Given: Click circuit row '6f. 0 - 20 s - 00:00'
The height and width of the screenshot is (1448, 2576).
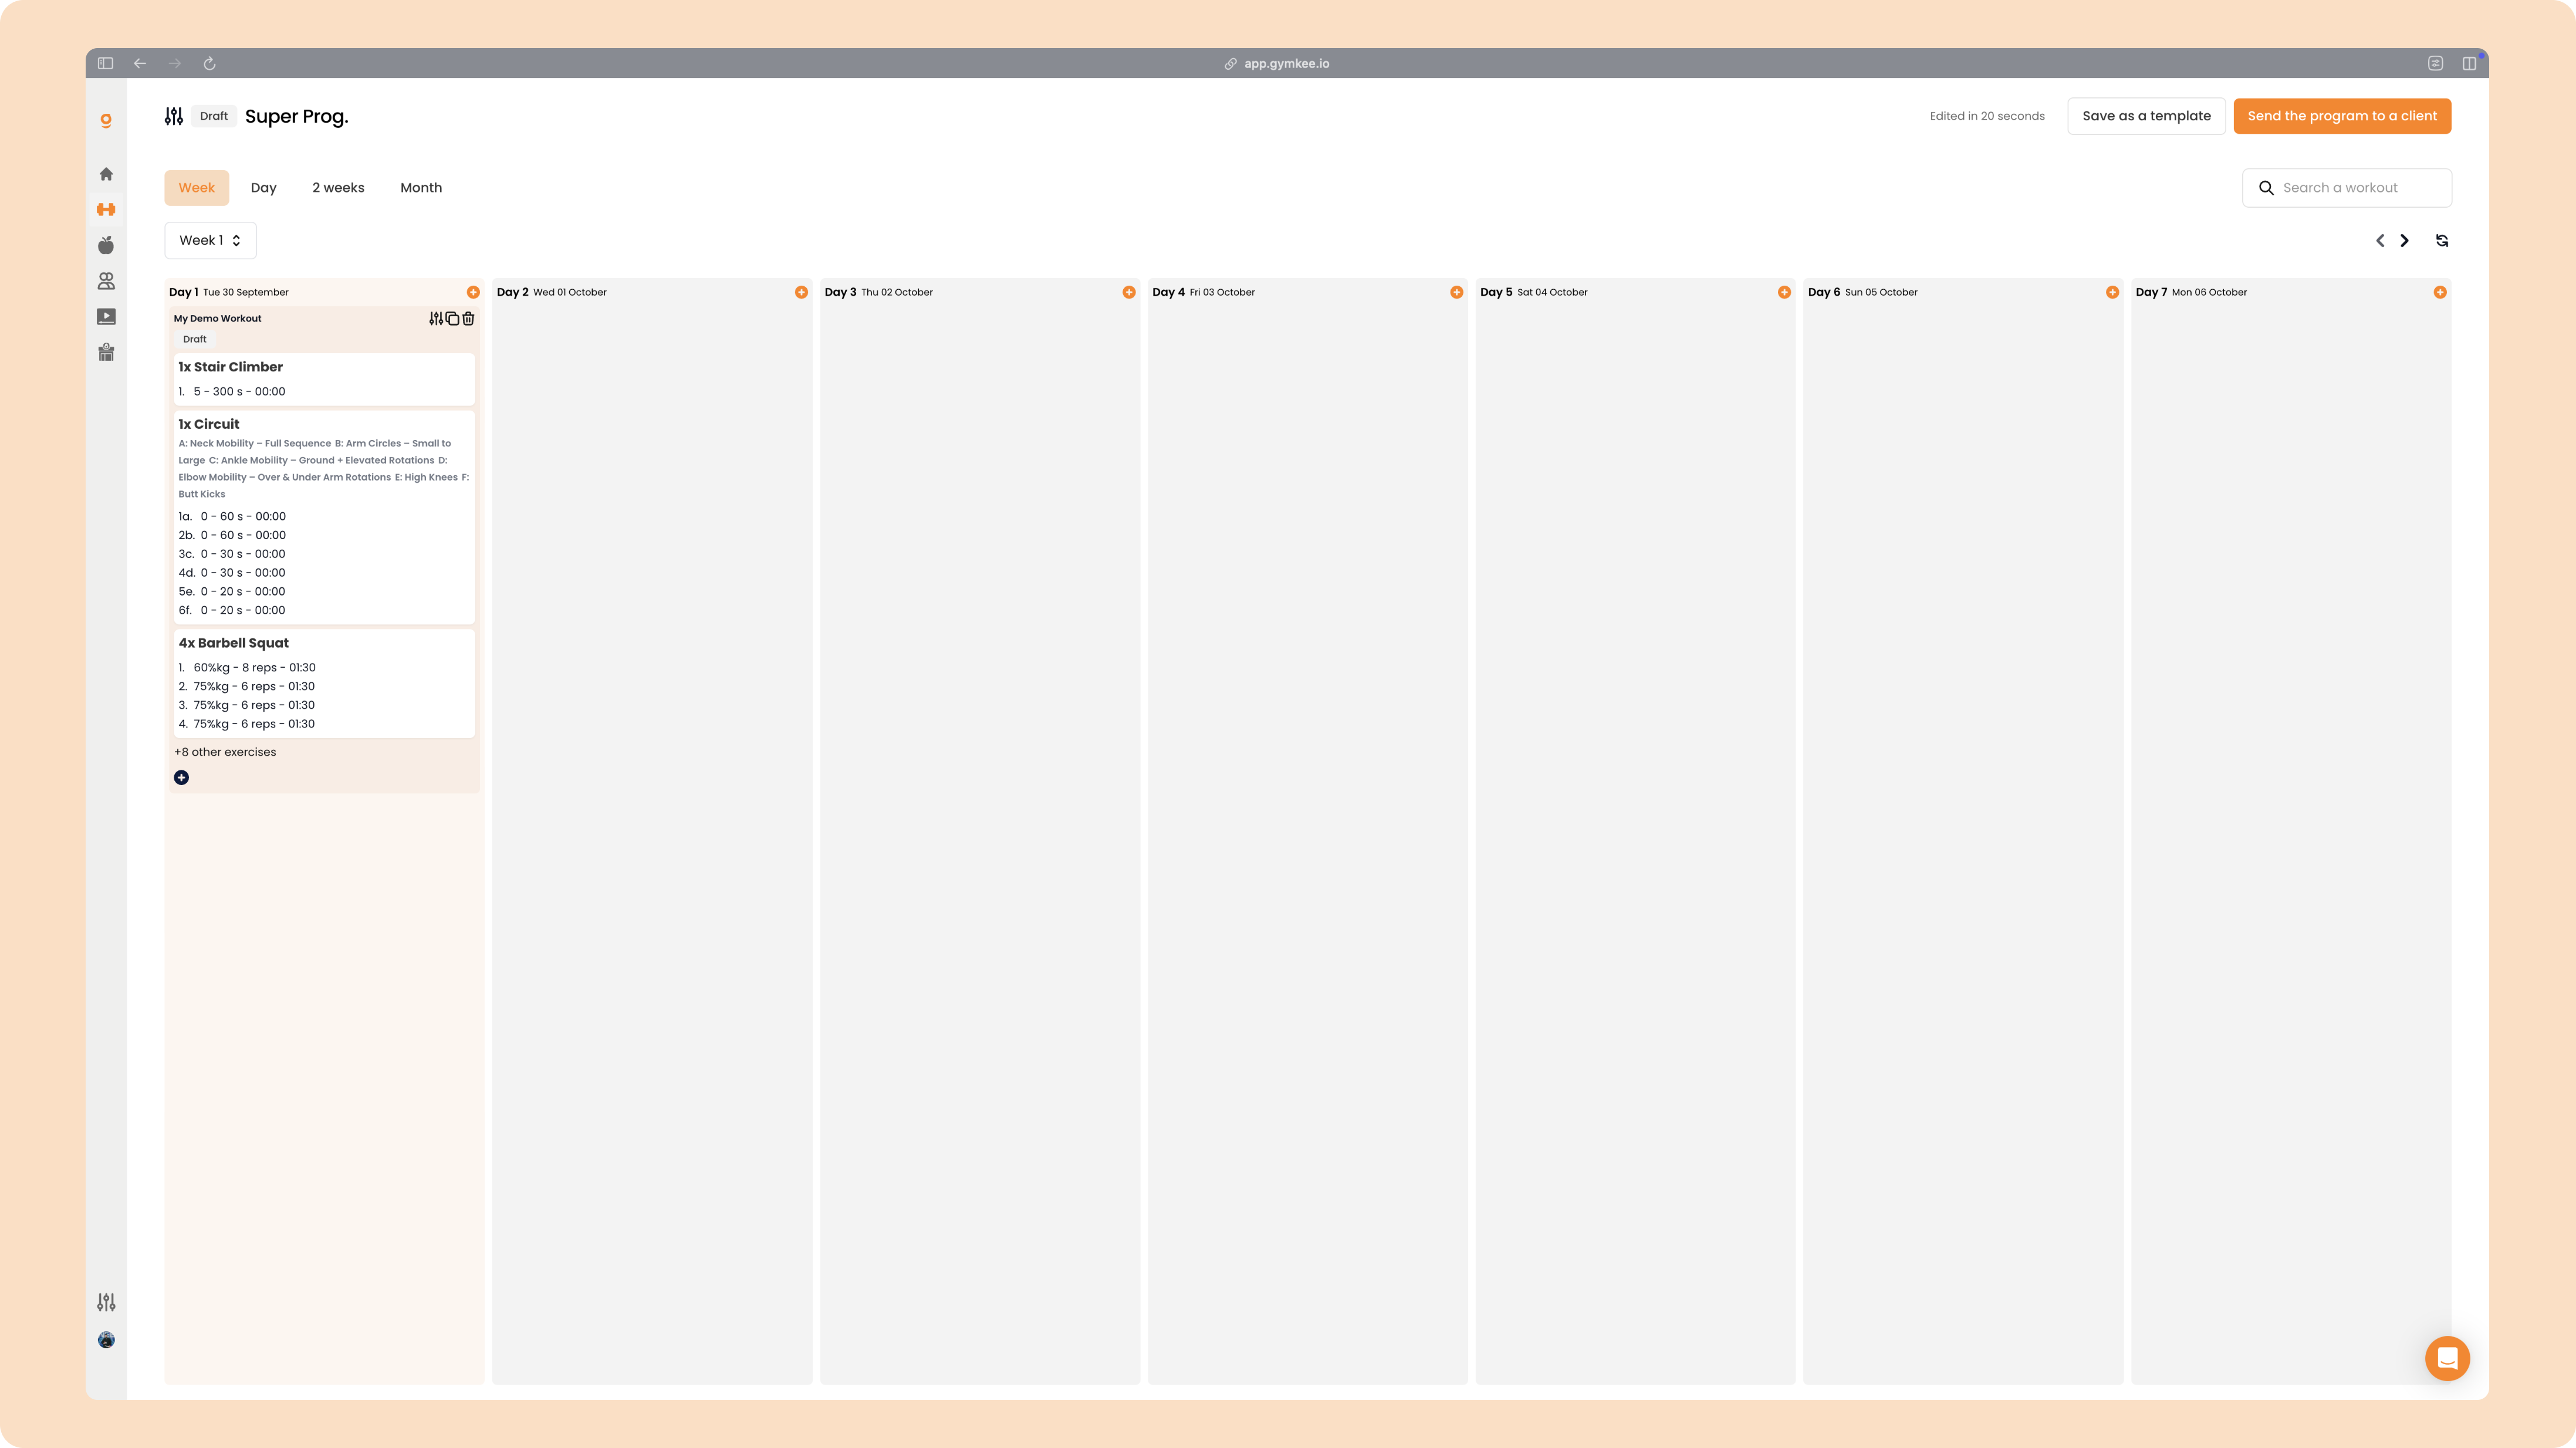Looking at the screenshot, I should 232,610.
